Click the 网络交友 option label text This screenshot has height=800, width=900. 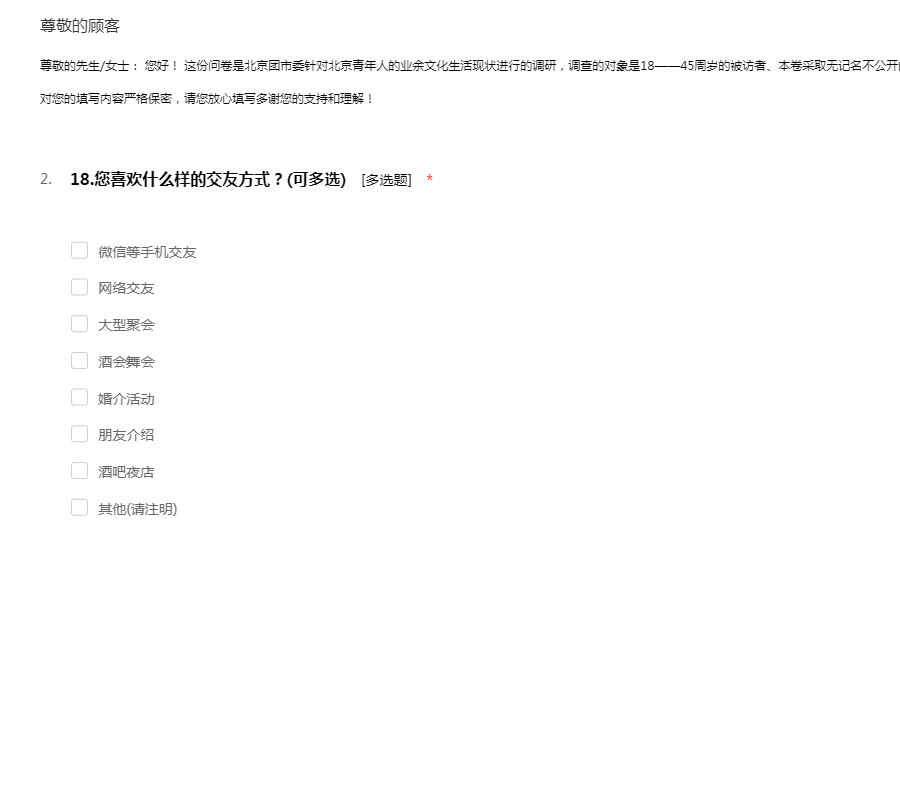(126, 288)
